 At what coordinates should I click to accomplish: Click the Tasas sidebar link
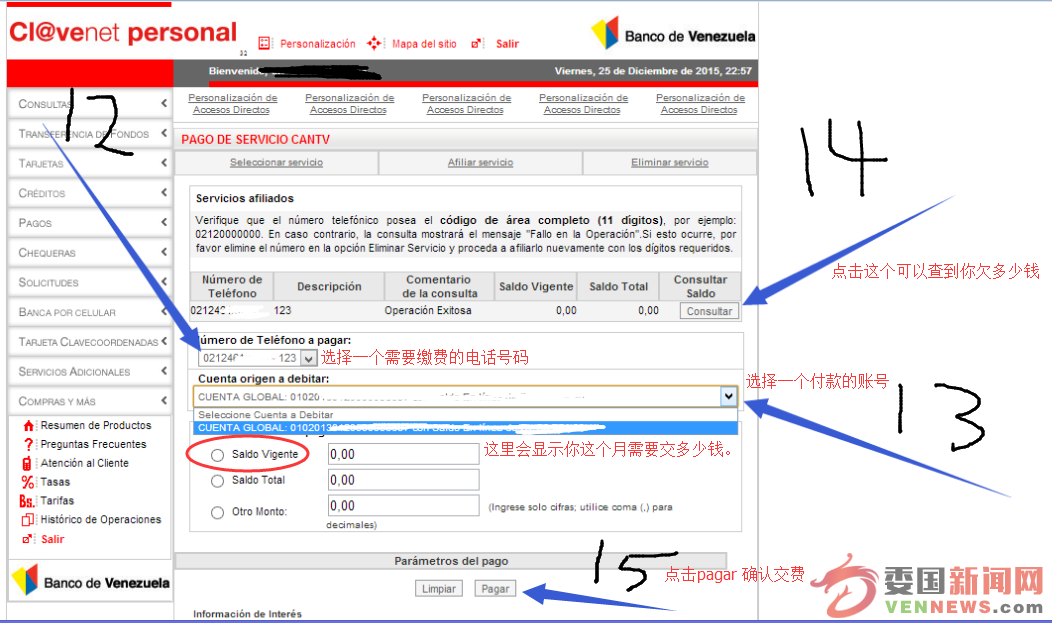55,482
